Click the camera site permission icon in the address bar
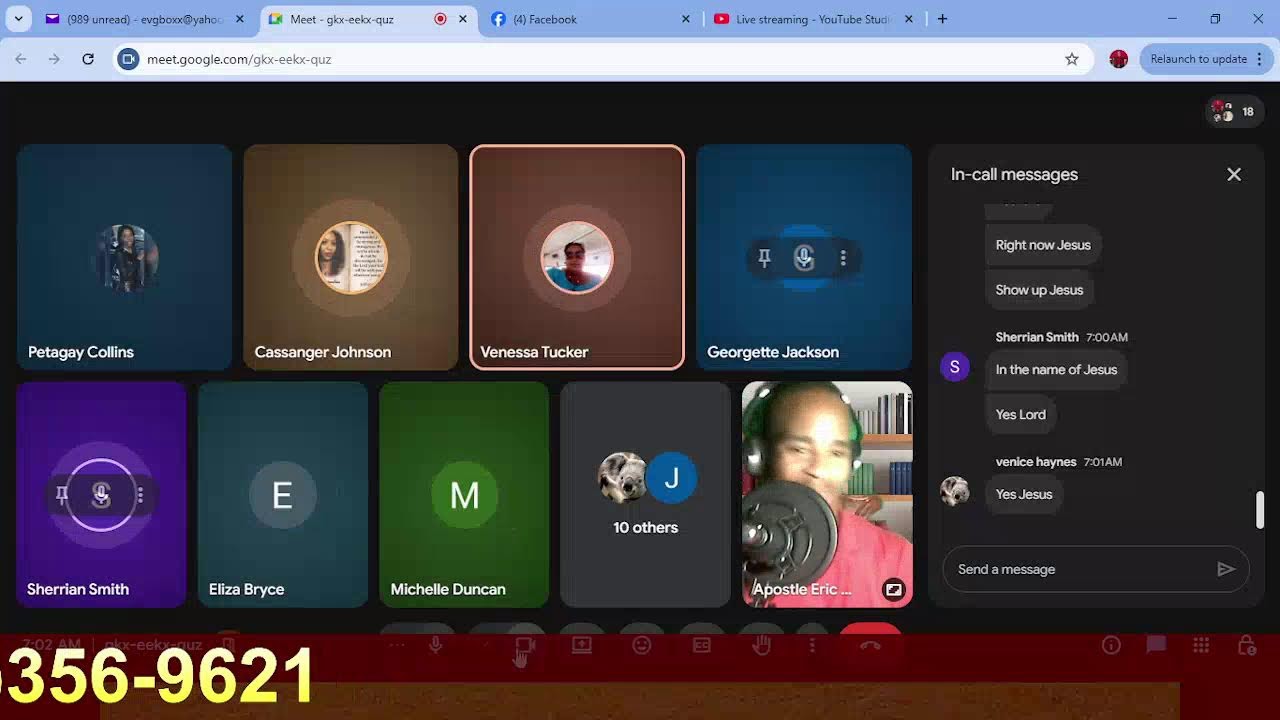 coord(128,59)
